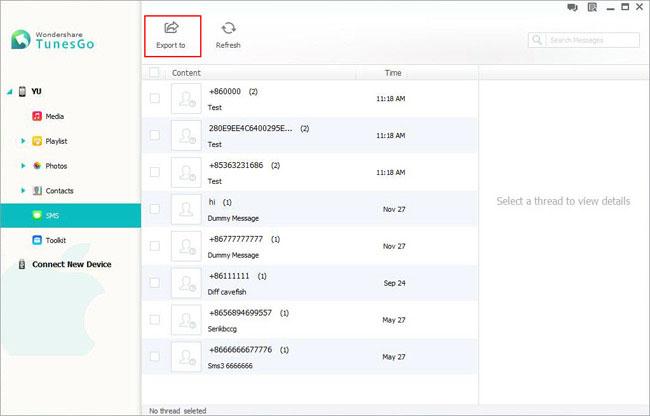Open the +86111111 Diff cavefish thread

pyautogui.click(x=310, y=283)
